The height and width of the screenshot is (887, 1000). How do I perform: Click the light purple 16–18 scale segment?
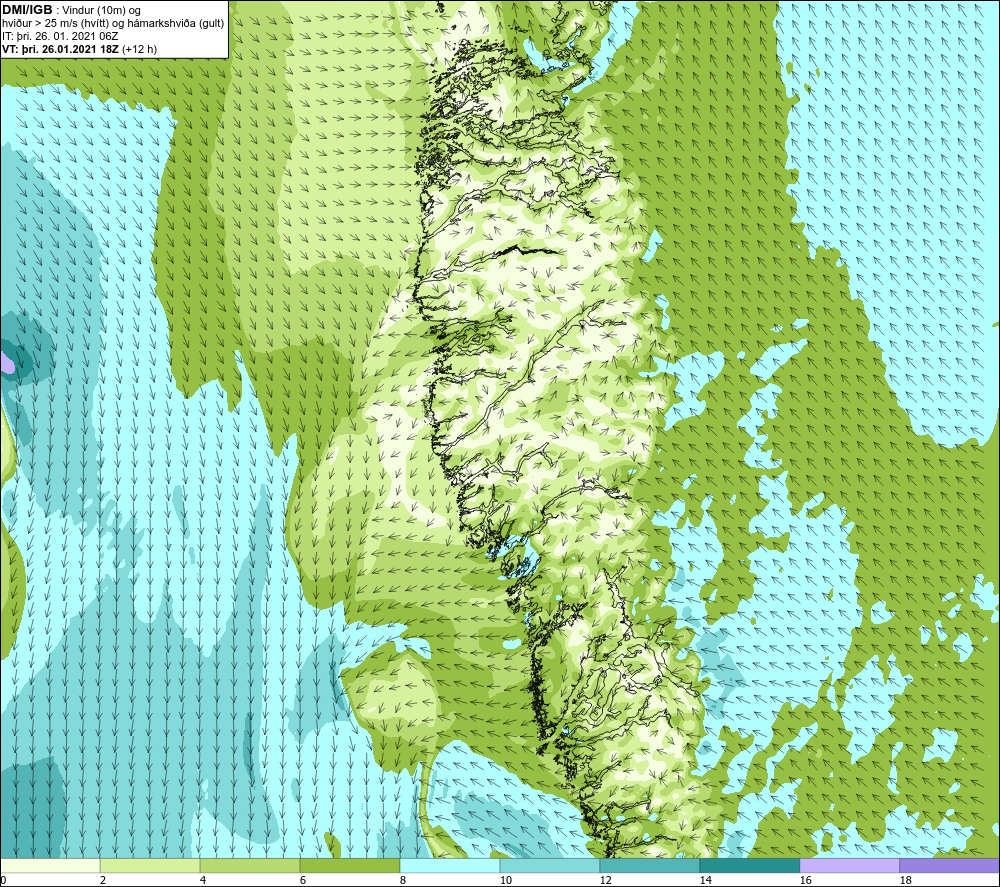(x=849, y=865)
